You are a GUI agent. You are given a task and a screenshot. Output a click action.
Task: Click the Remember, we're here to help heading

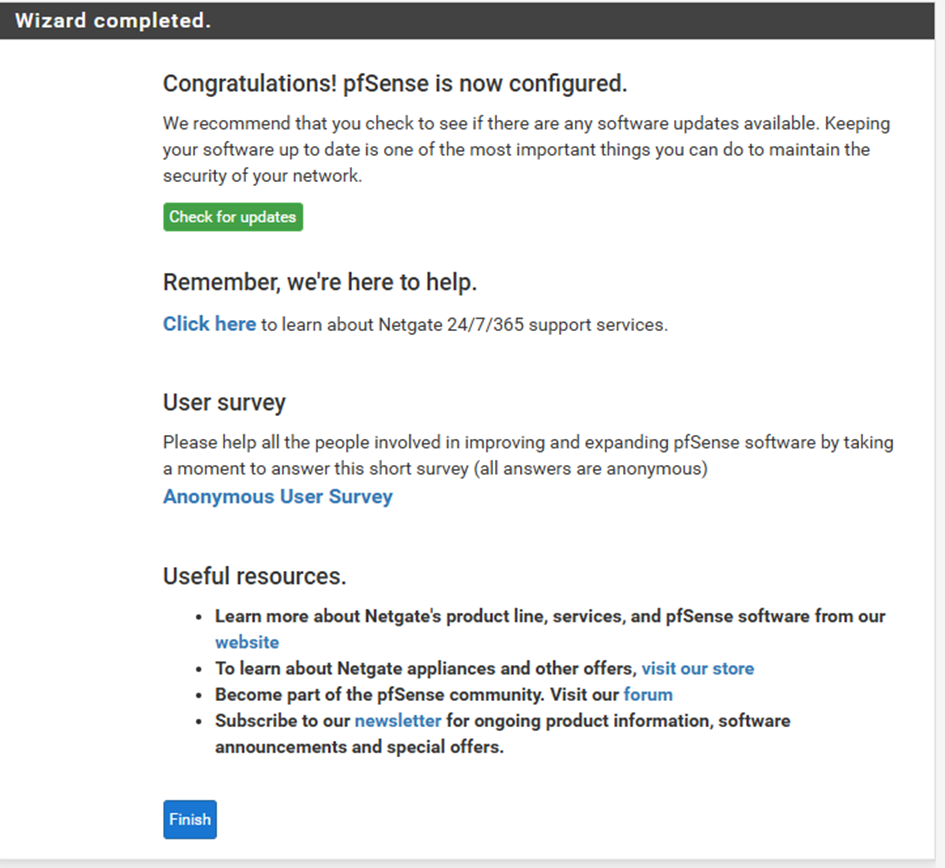click(x=320, y=282)
